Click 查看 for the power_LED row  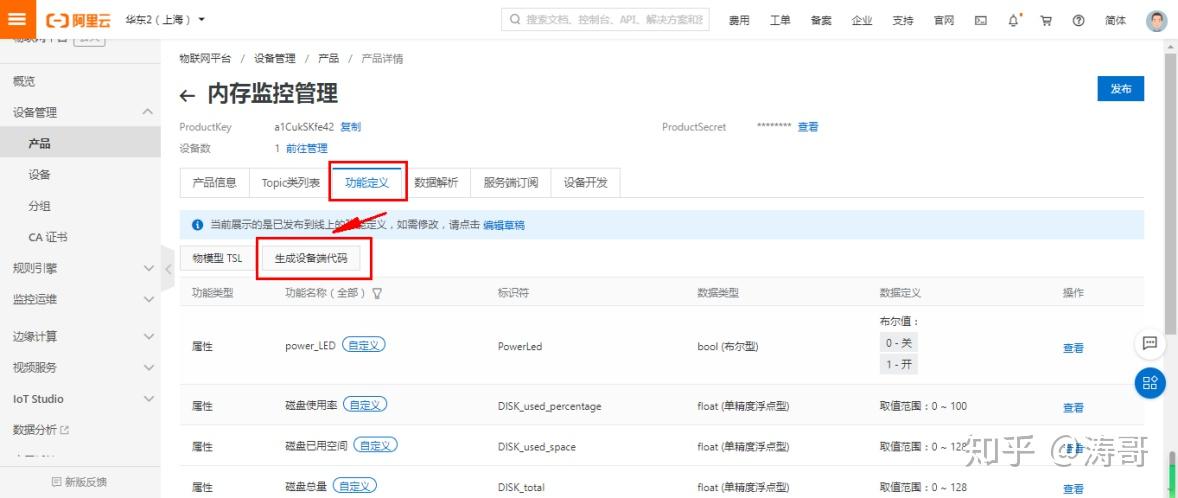click(x=1073, y=348)
